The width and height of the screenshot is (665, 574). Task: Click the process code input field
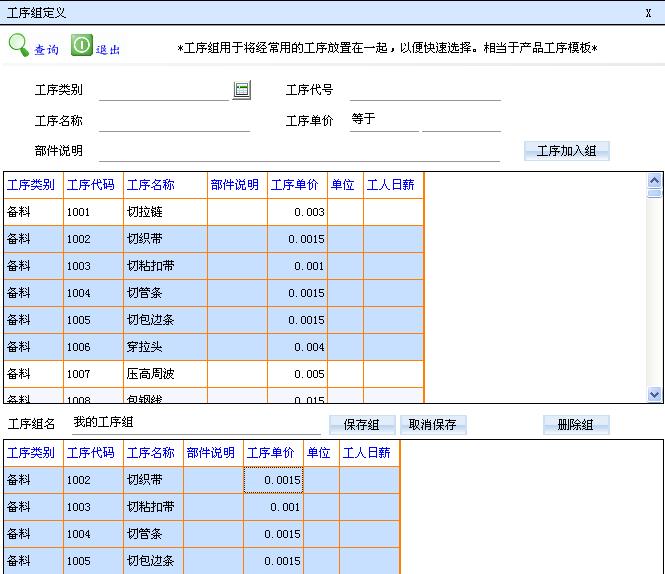pos(424,91)
